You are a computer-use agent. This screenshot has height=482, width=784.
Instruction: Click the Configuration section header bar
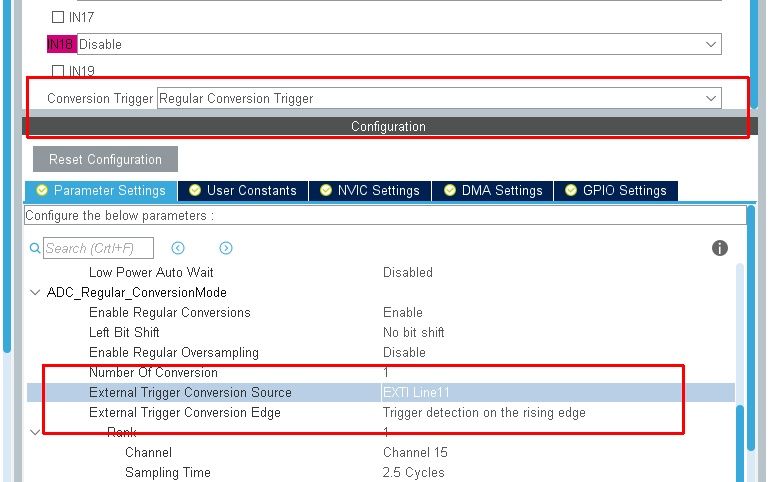click(388, 126)
